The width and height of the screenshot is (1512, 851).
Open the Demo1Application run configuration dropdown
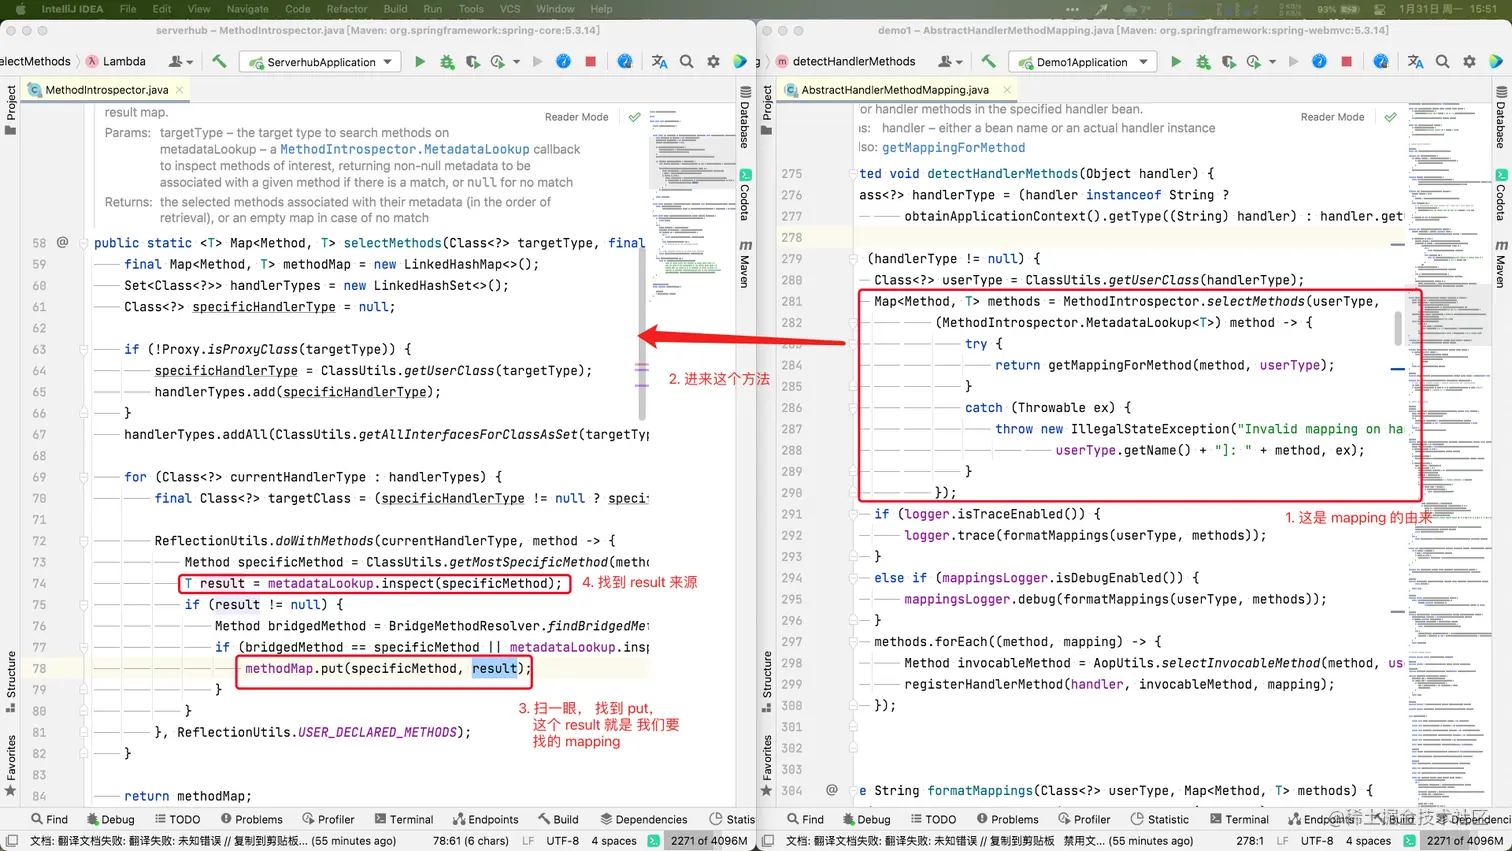(x=1082, y=62)
